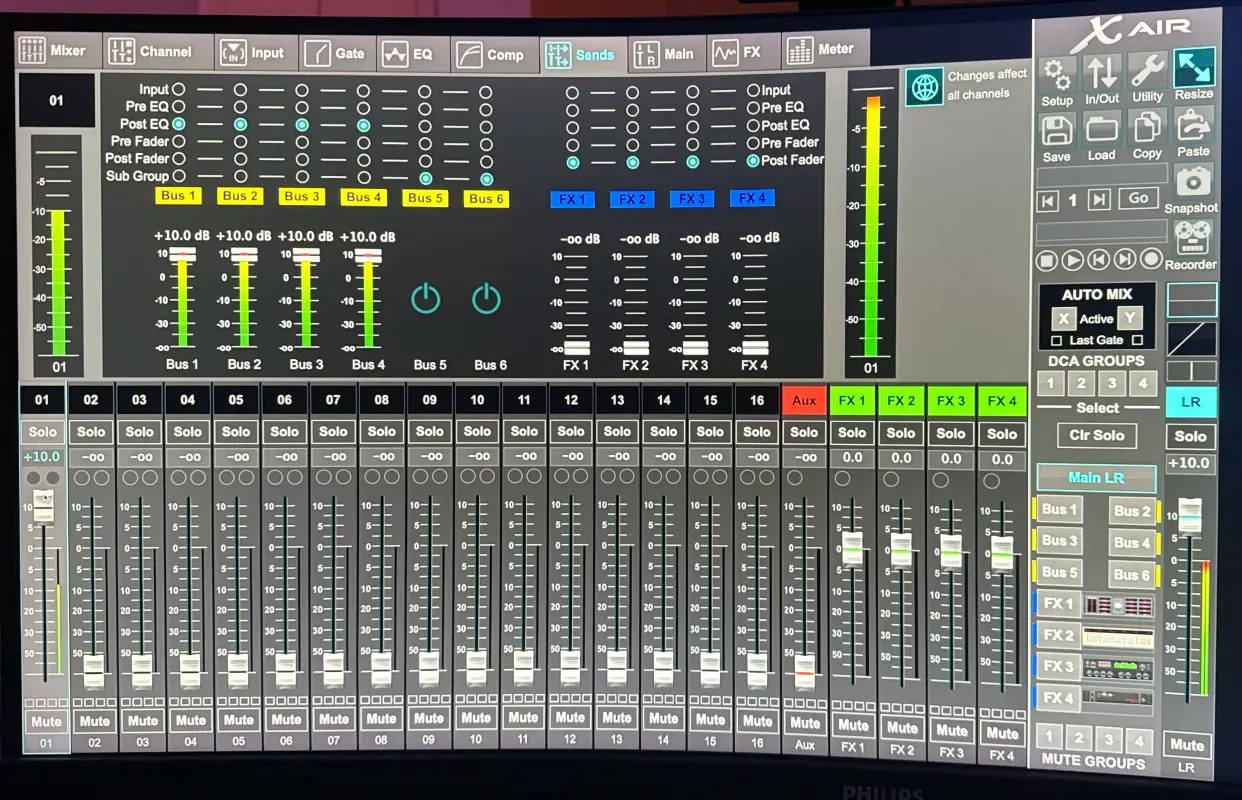Select channel 12 strip header
The height and width of the screenshot is (800, 1242).
tap(571, 400)
